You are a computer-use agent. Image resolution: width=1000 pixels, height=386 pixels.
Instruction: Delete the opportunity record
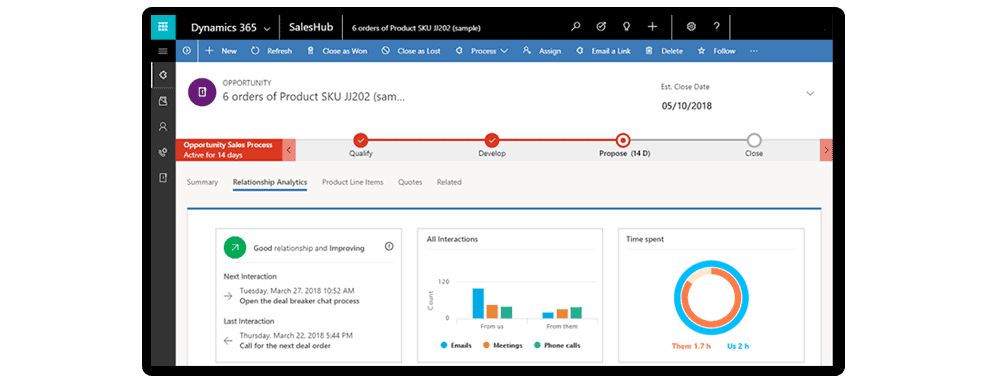[664, 51]
